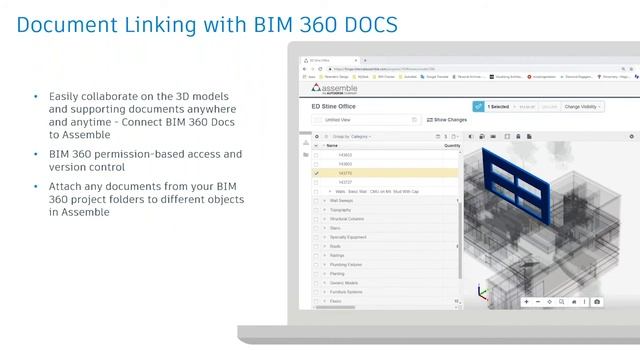Viewport: 640px width, 360px height.
Task: Click the info icon in viewer controls
Action: click(x=584, y=302)
